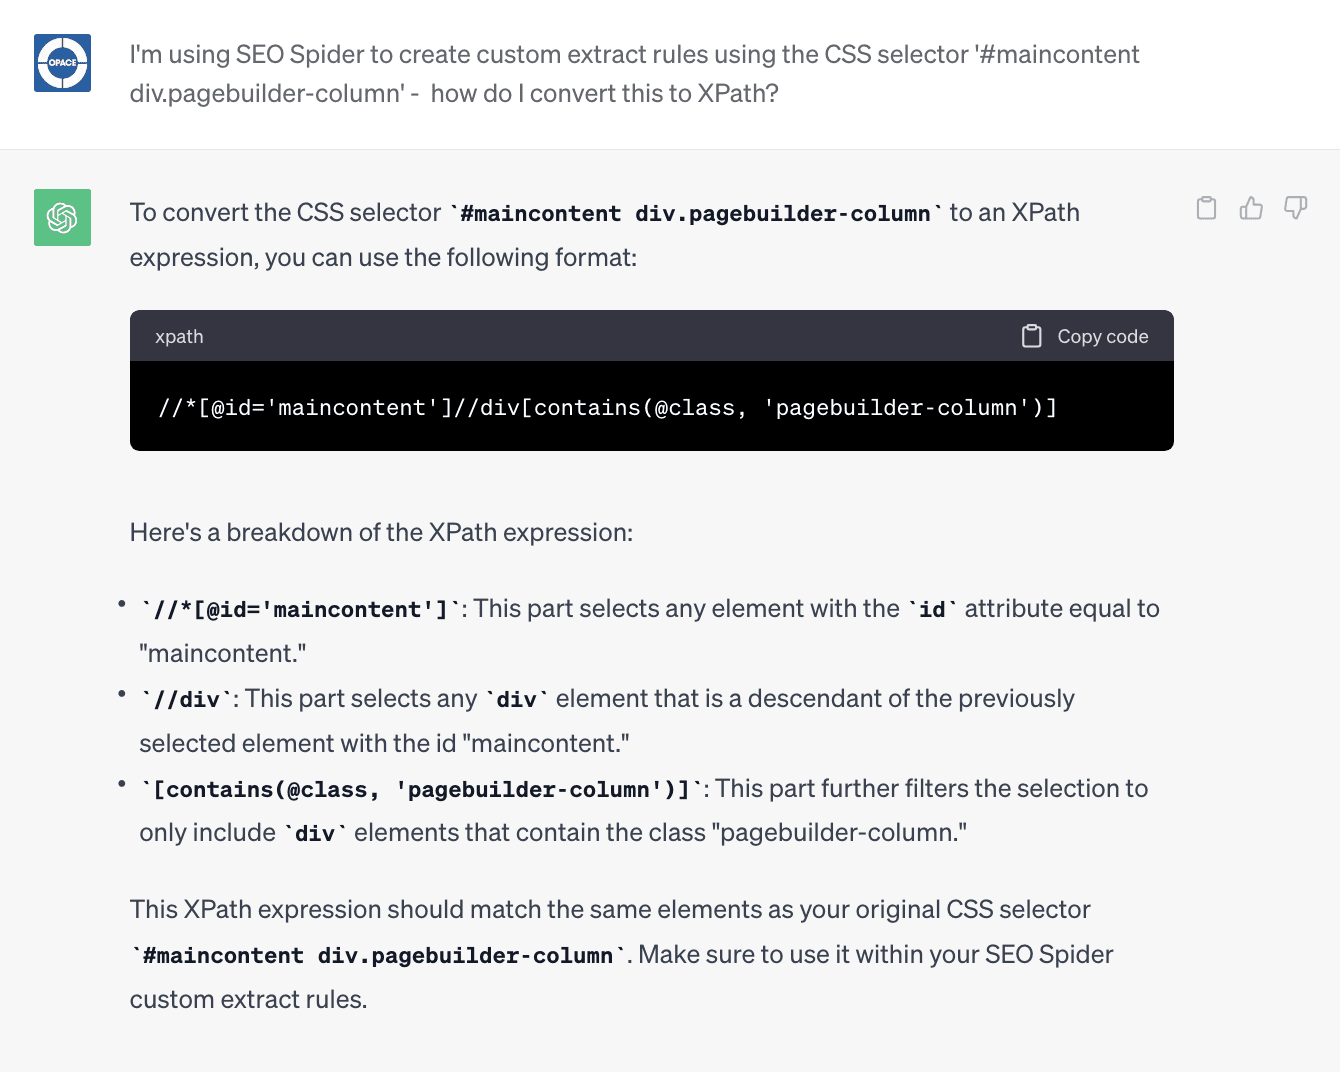Click the CSS selector code in the final paragraph

click(x=378, y=956)
